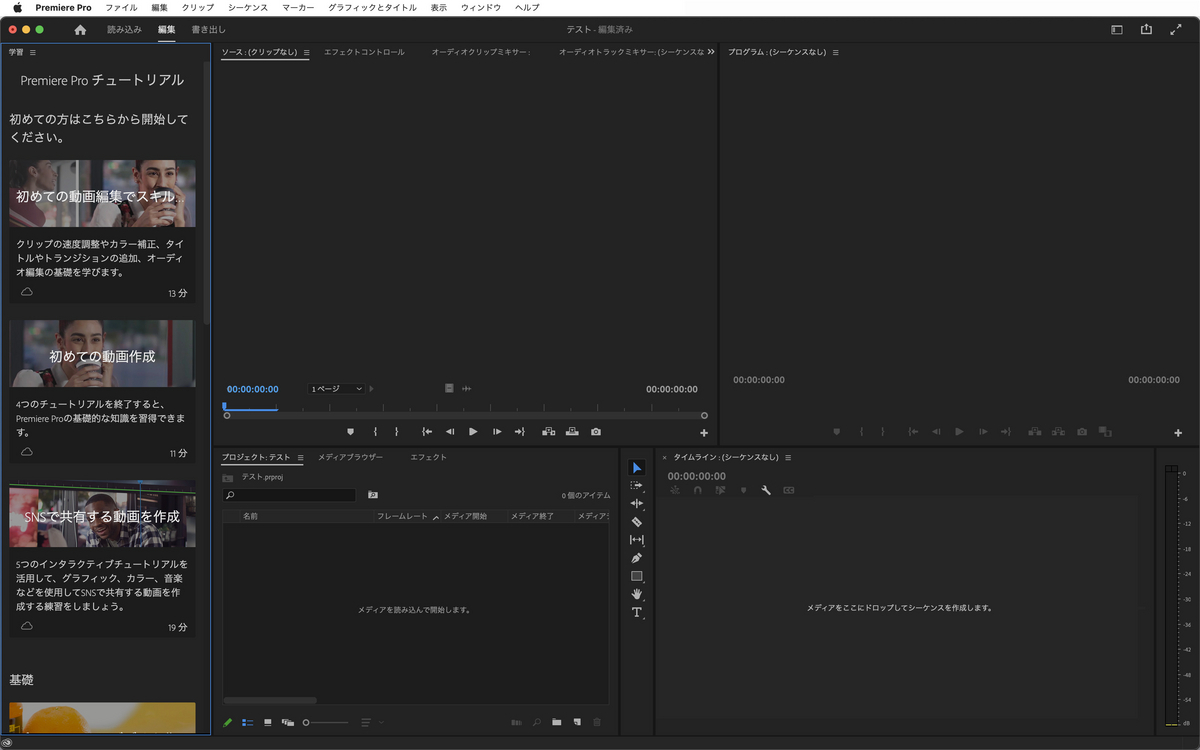Click the 学習 panel vertical scrollbar
The image size is (1200, 750).
pos(207,192)
